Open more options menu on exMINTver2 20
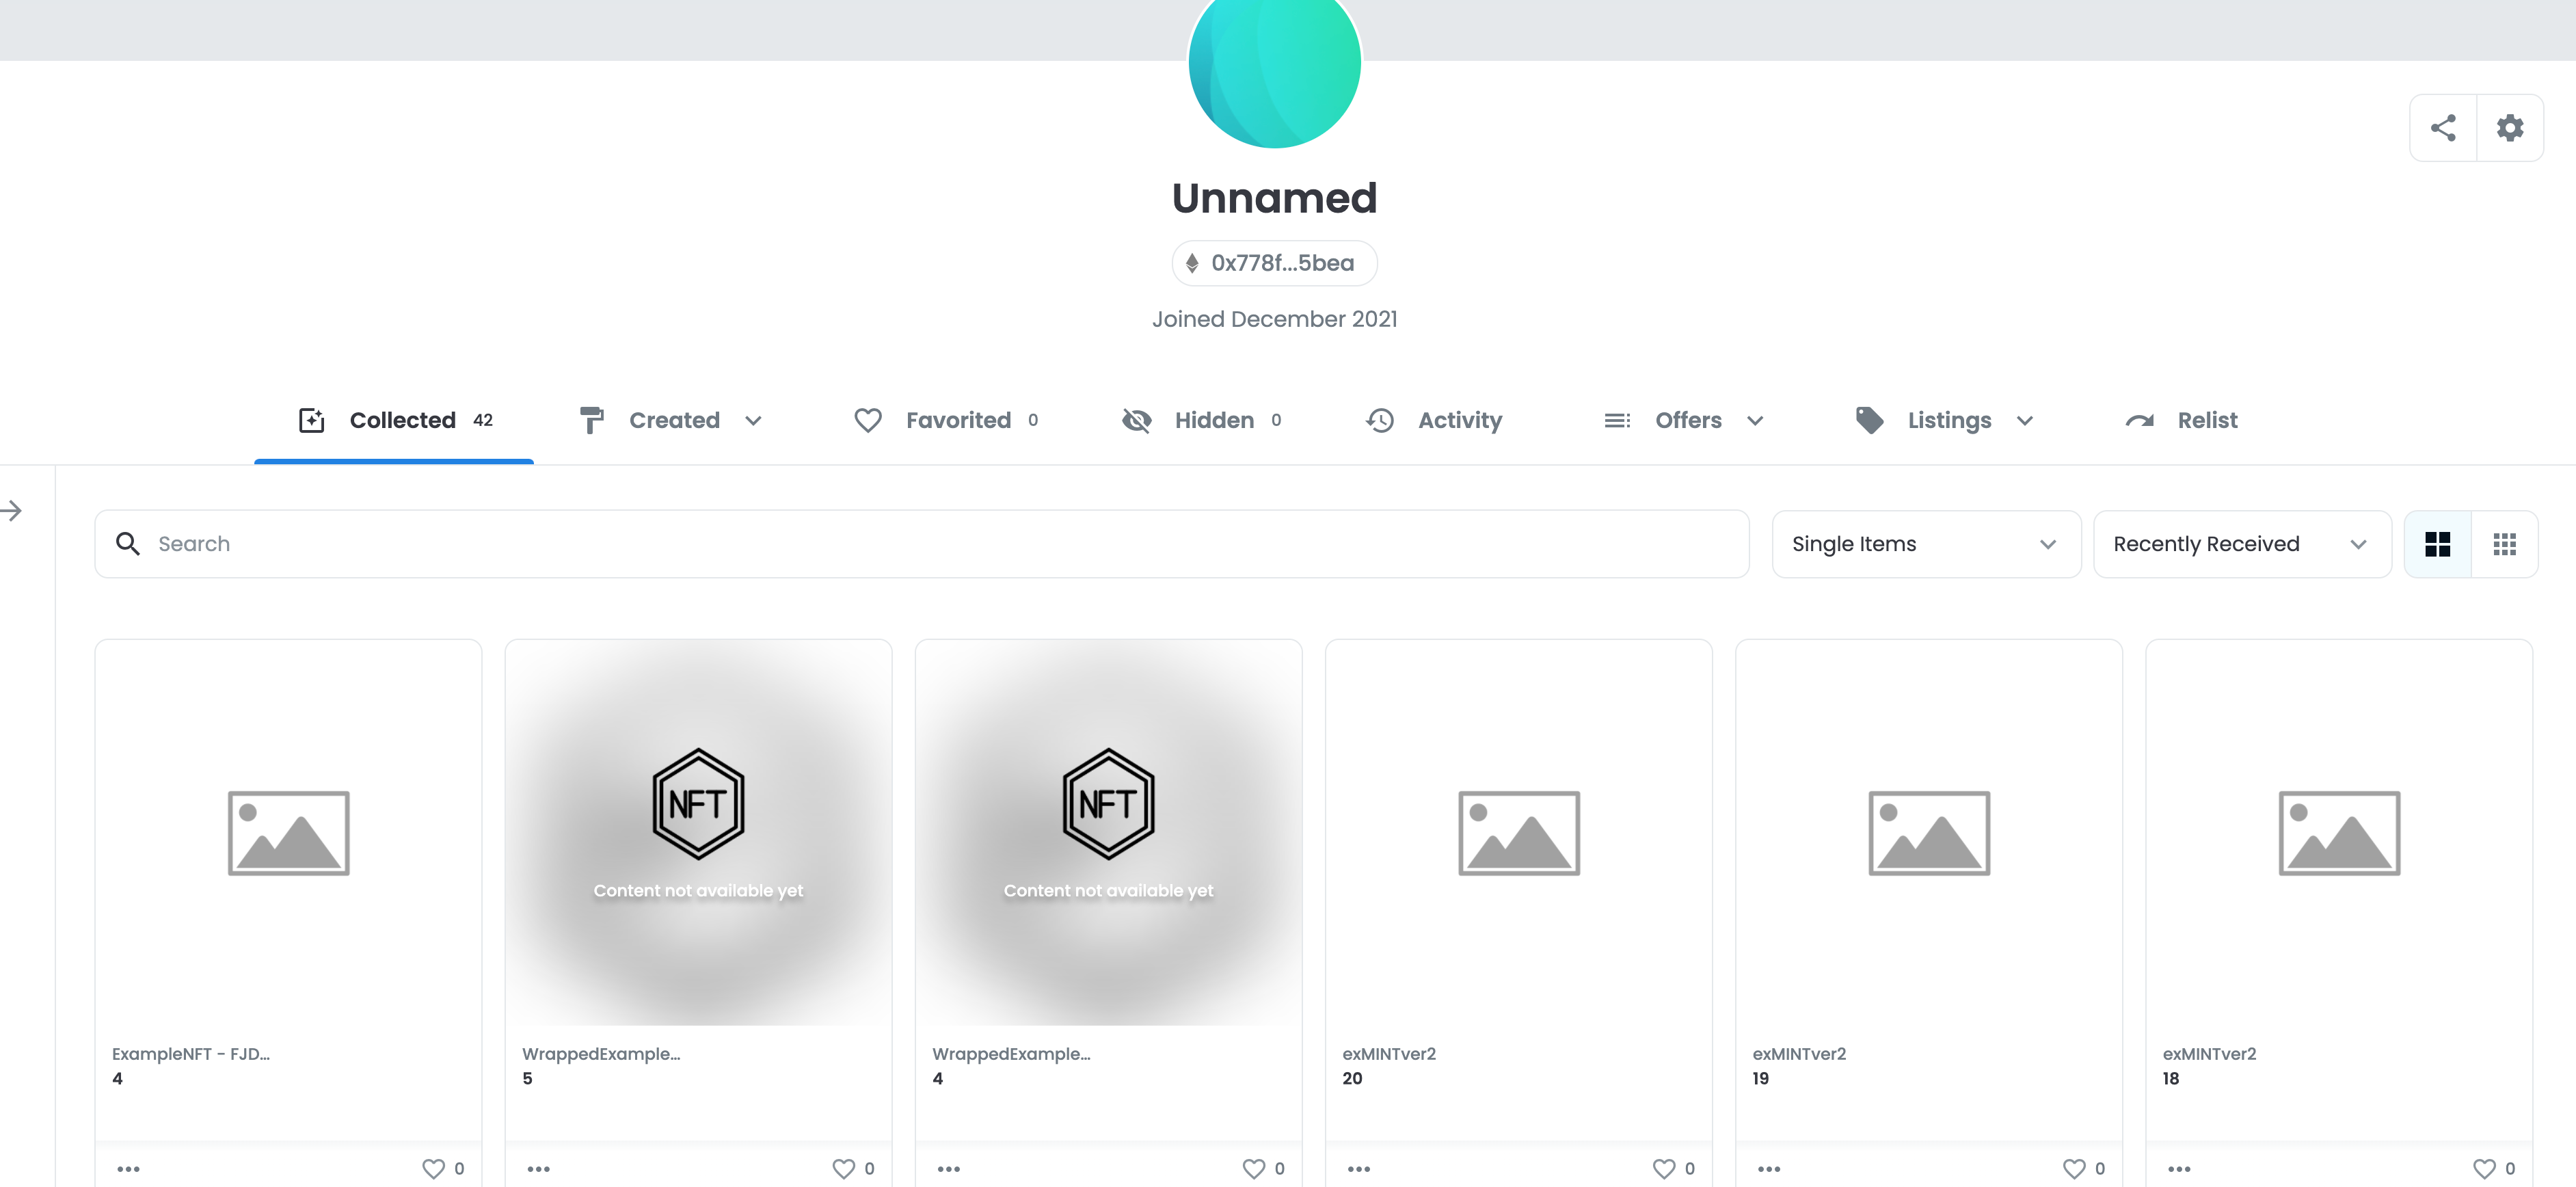The image size is (2576, 1187). 1358,1168
